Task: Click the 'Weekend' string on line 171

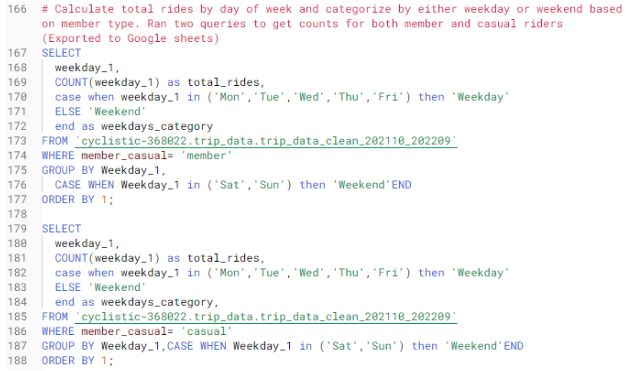Action: [117, 112]
